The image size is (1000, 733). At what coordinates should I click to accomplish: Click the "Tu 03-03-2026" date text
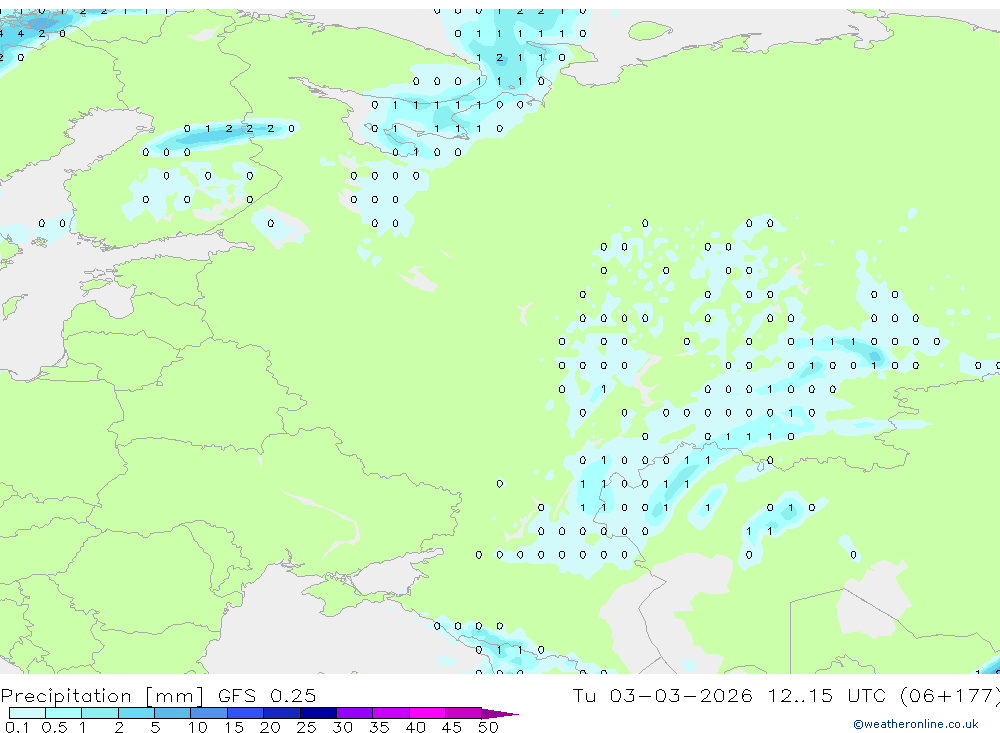662,695
